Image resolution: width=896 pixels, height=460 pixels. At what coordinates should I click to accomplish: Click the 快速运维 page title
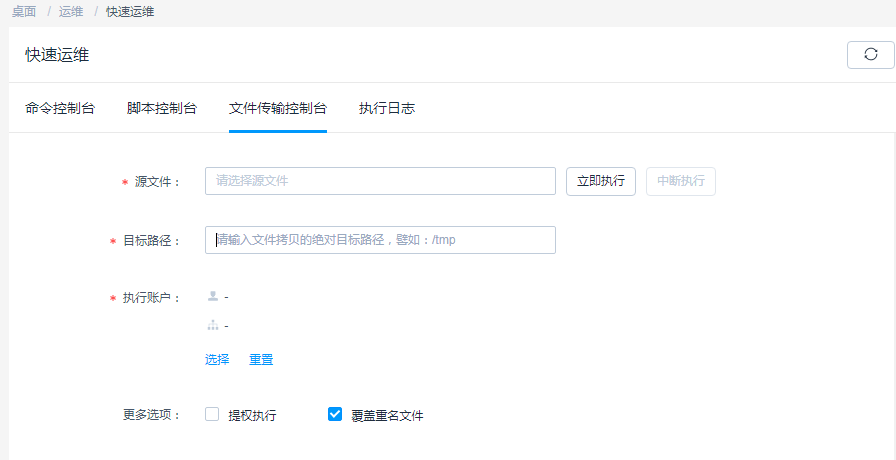57,55
